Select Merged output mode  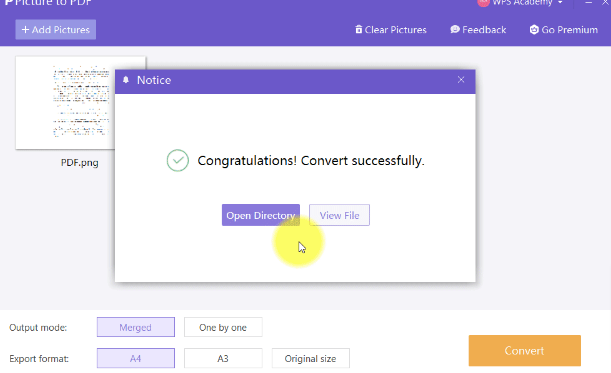pyautogui.click(x=136, y=327)
